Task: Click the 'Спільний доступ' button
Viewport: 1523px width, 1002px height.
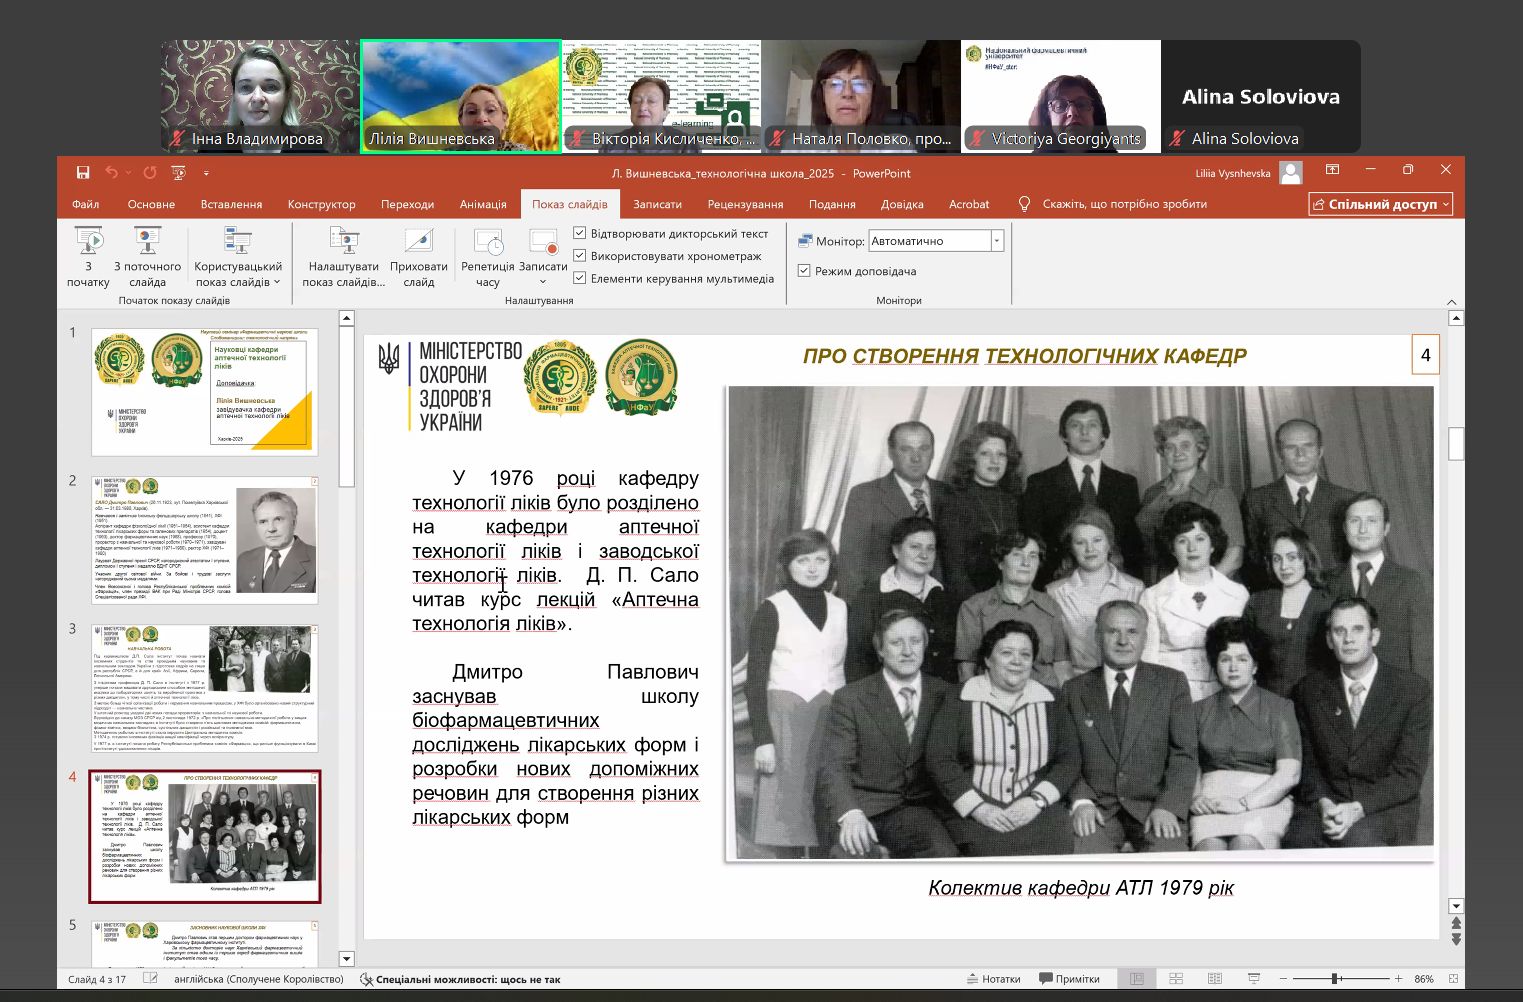Action: point(1381,204)
